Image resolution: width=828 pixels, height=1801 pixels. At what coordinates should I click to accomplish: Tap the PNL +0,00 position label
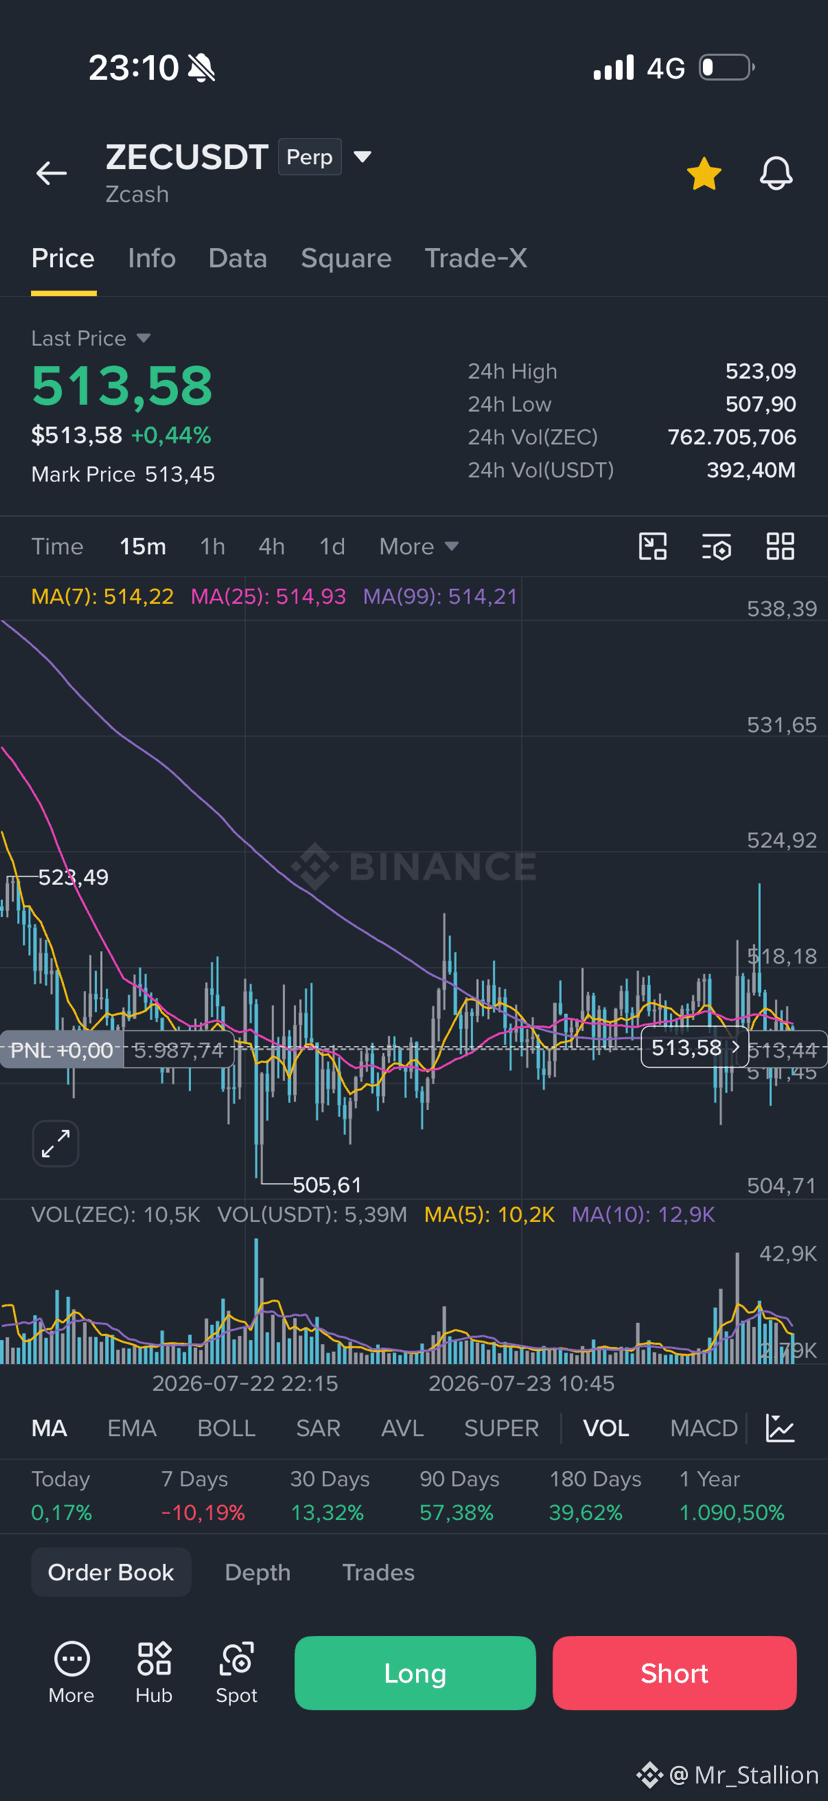coord(62,1050)
